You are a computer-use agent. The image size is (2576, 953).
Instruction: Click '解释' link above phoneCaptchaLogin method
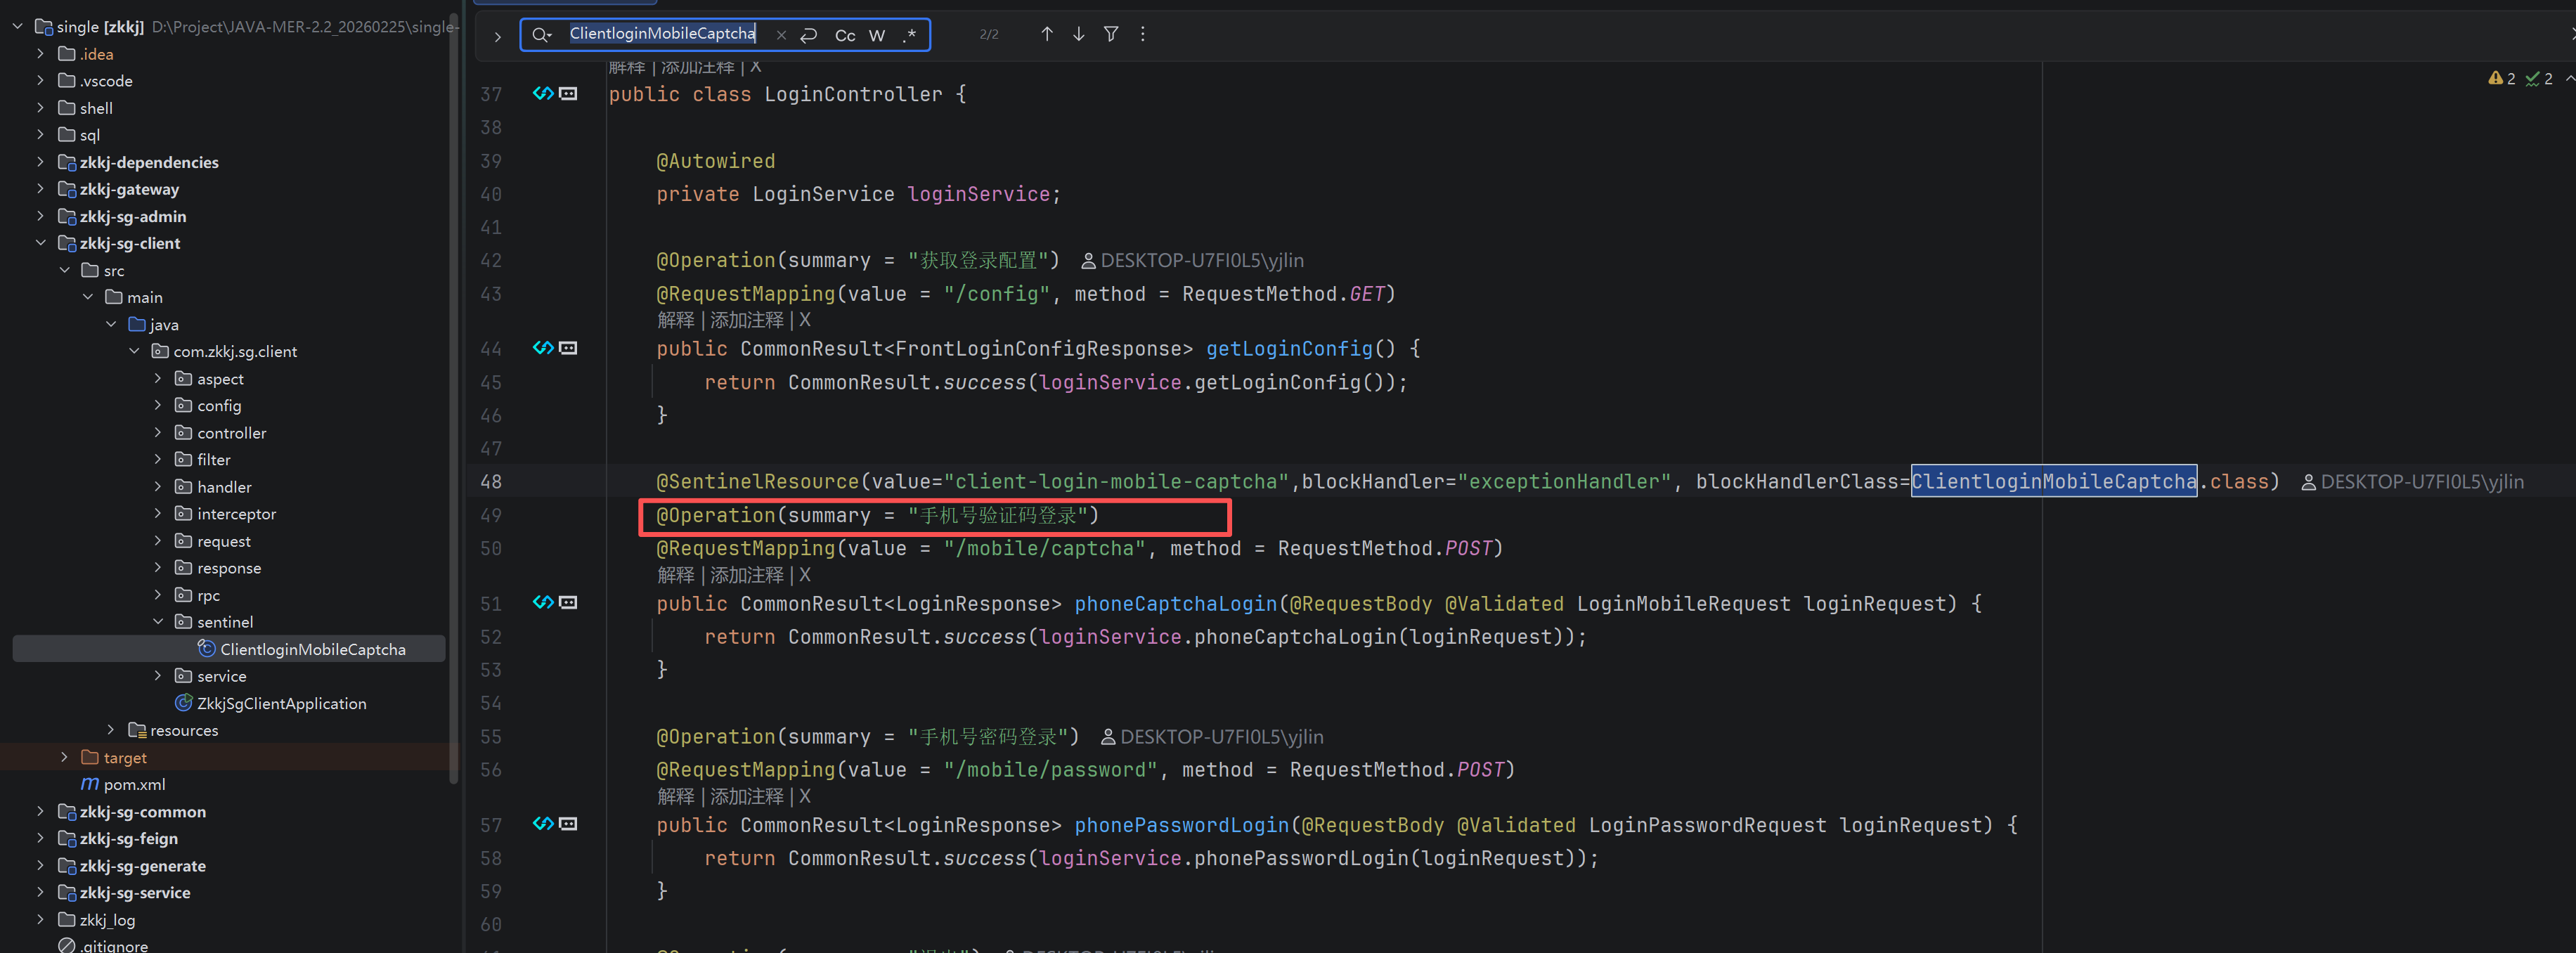click(x=675, y=576)
